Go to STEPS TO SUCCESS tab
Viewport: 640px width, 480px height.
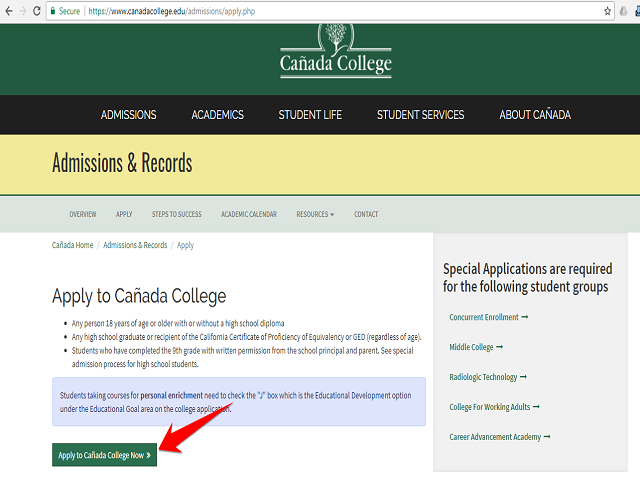tap(177, 214)
